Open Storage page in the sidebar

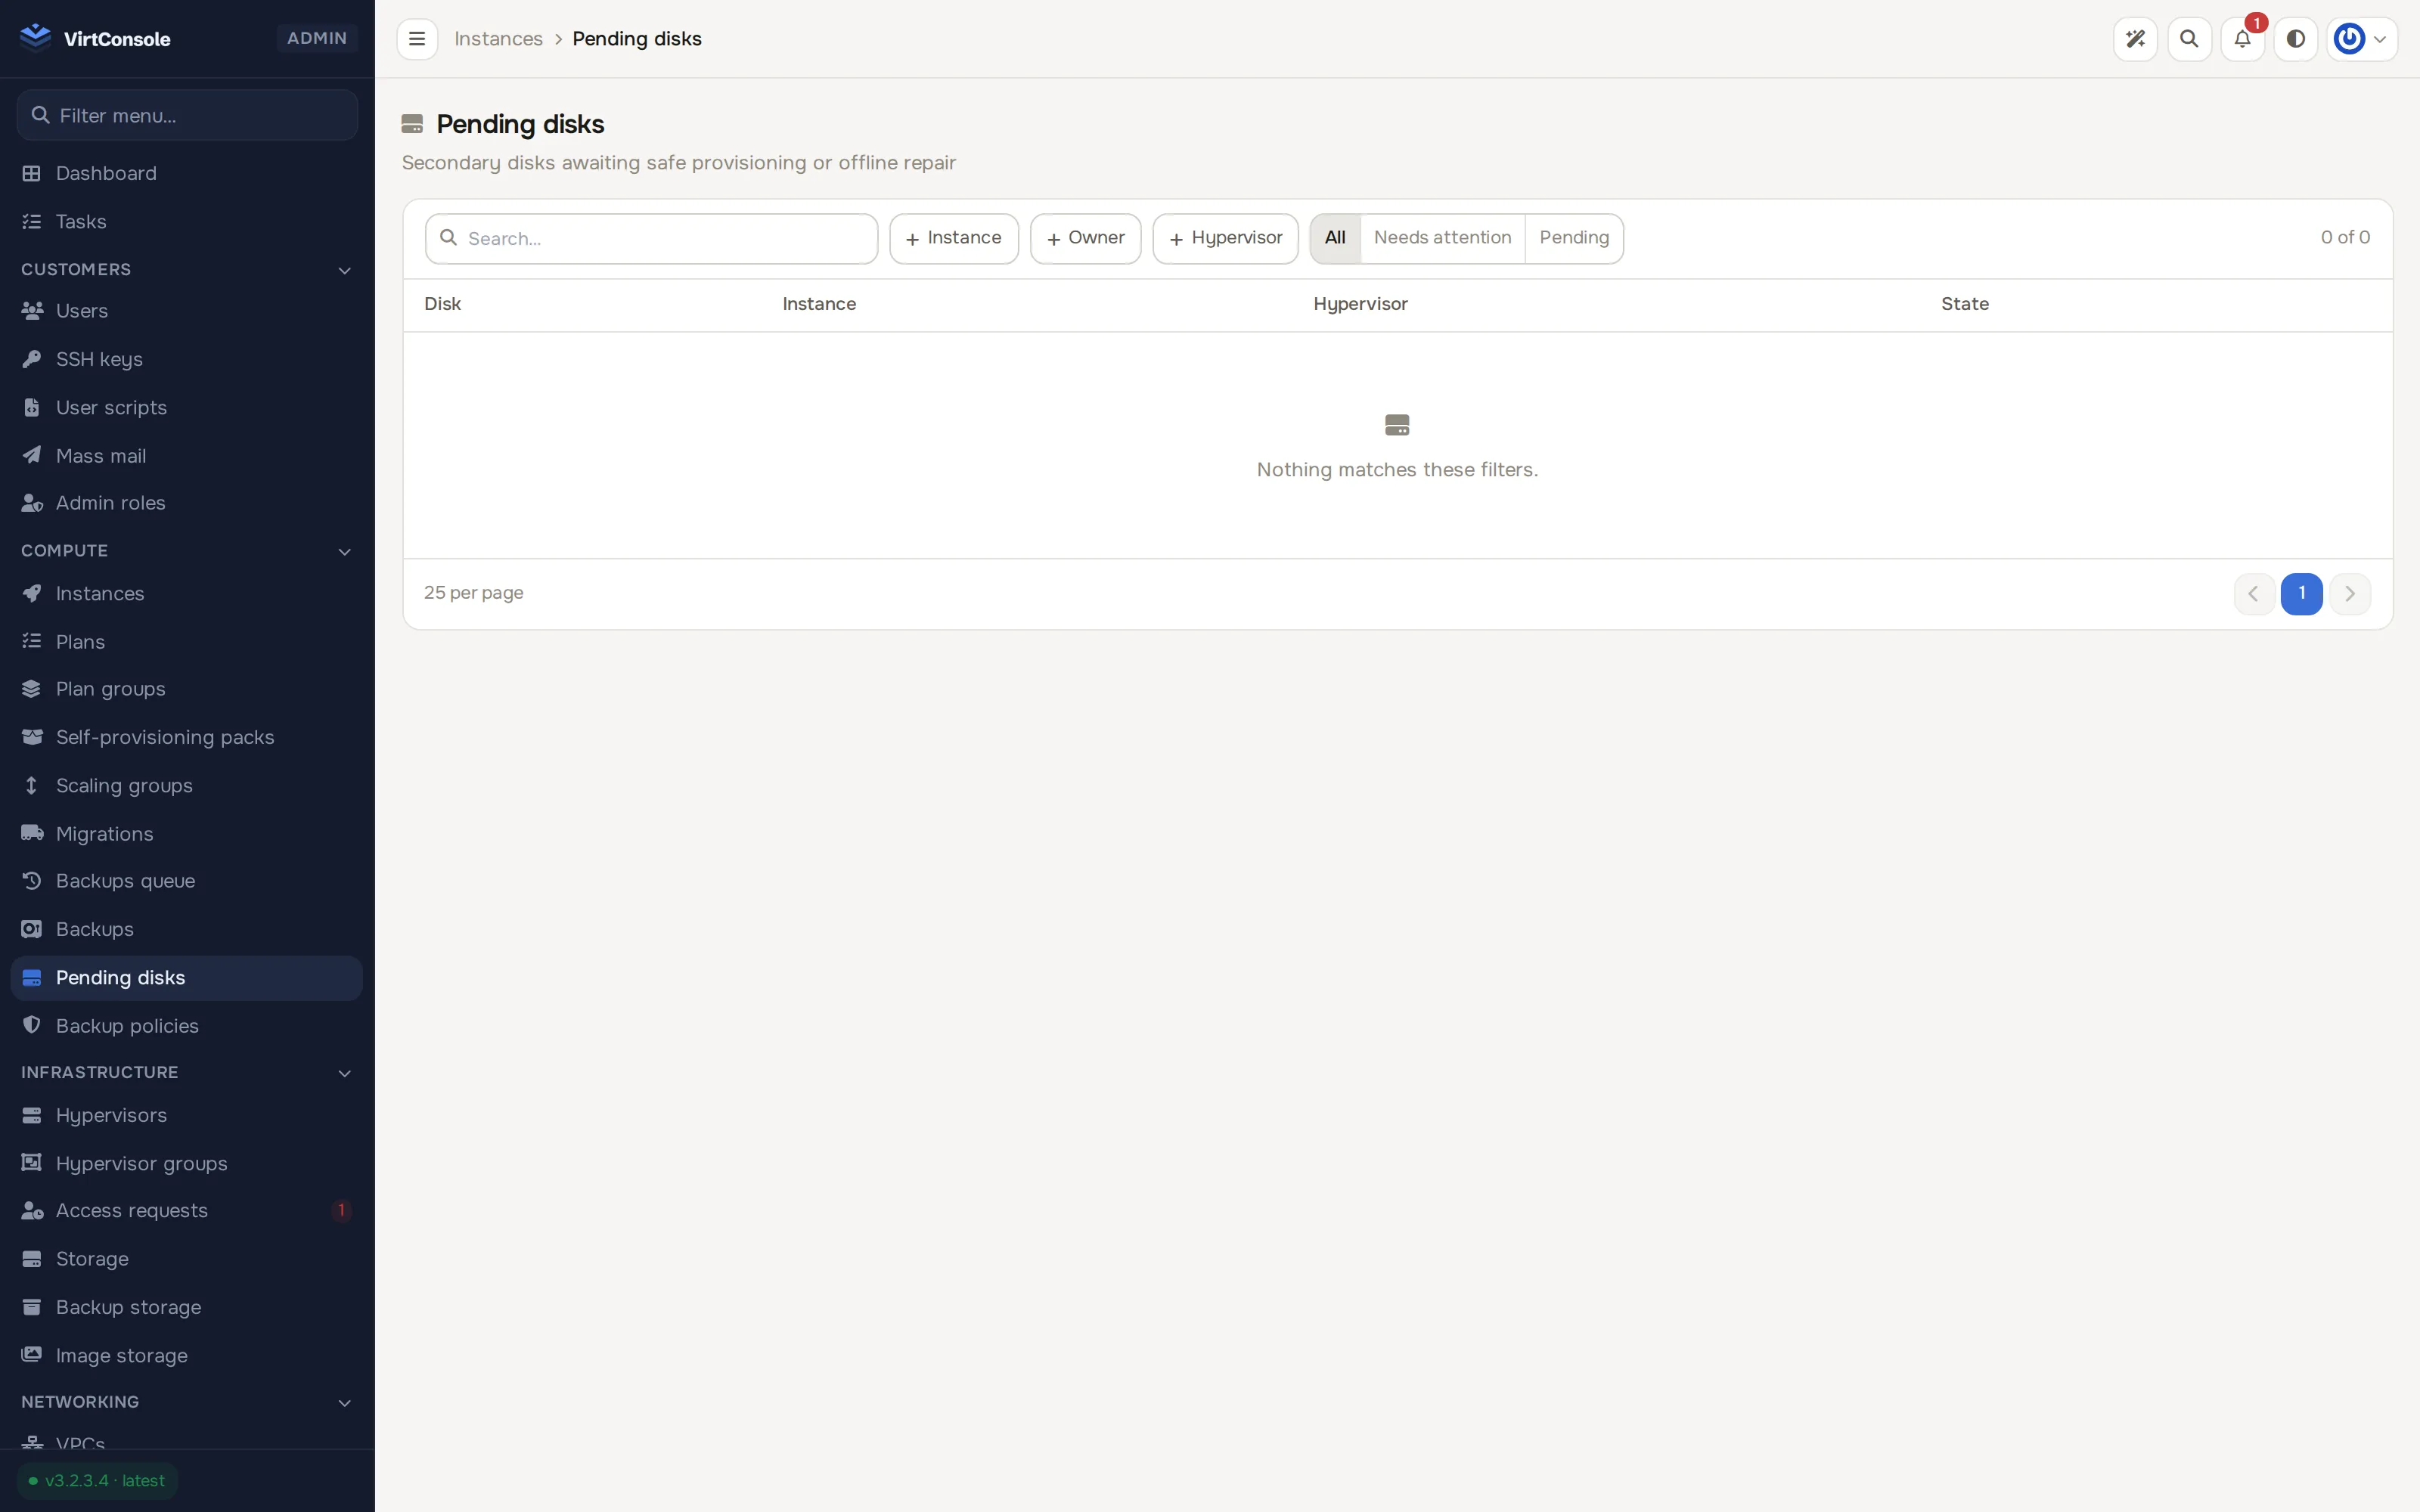tap(187, 1258)
